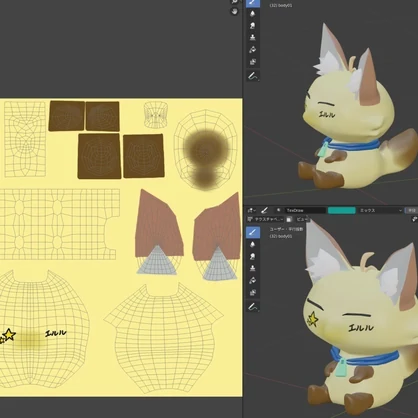Select Smear tool in upper viewport toolbar
Viewport: 418px width, 418px height.
point(253,26)
